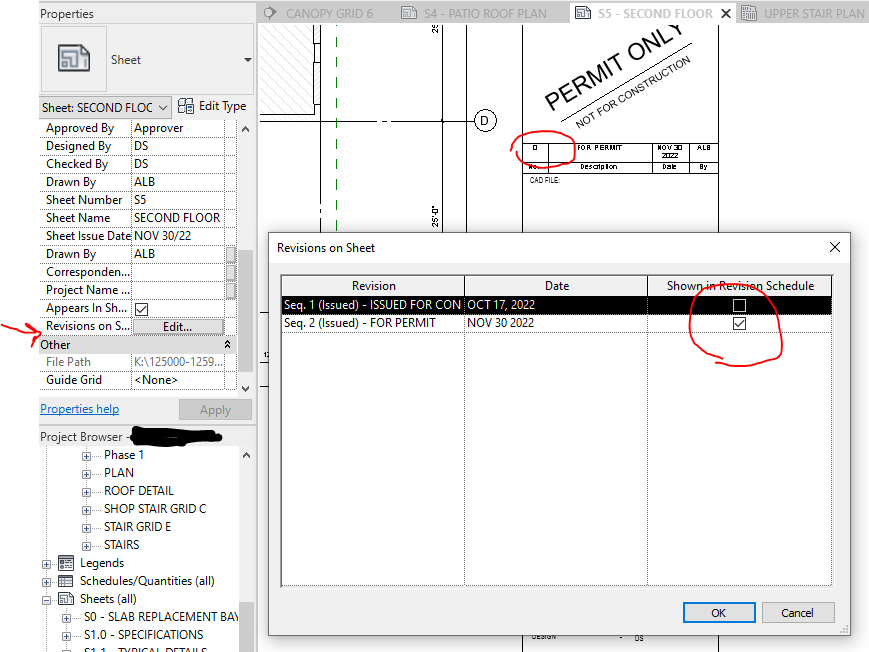Expand the STAIRS tree item
869x652 pixels.
point(87,544)
